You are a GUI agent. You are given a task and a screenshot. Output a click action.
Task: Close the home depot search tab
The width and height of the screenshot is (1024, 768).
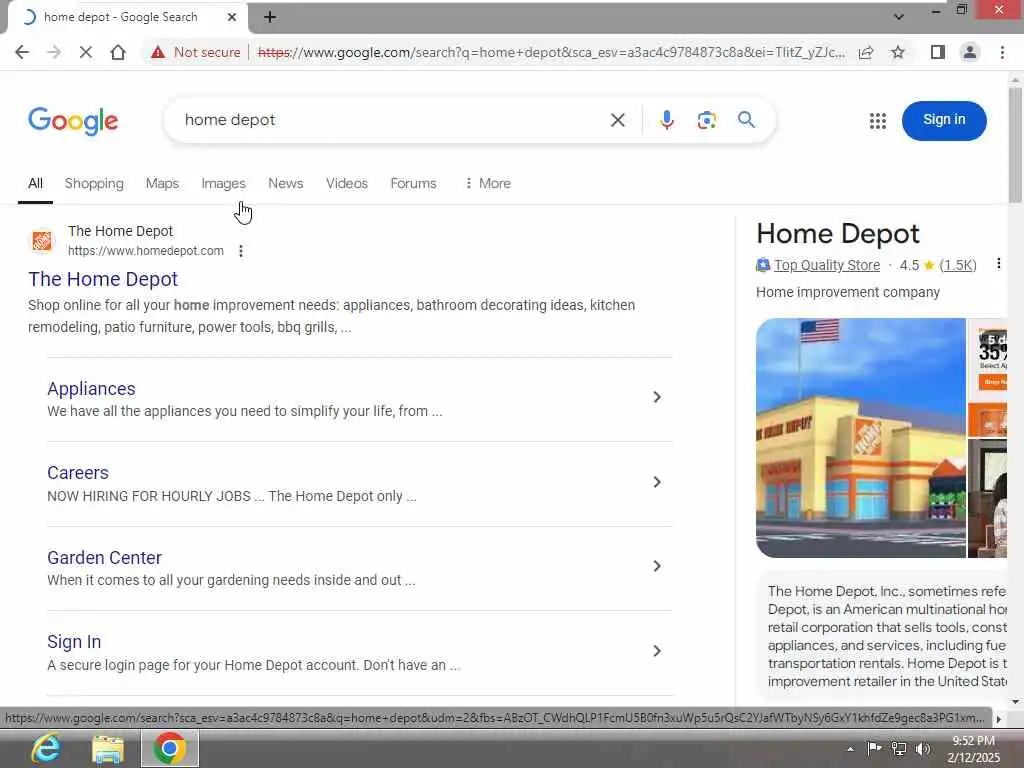(232, 17)
